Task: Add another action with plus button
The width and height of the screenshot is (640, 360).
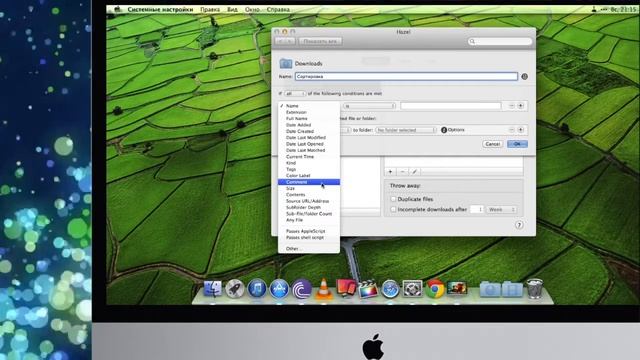Action: (520, 130)
